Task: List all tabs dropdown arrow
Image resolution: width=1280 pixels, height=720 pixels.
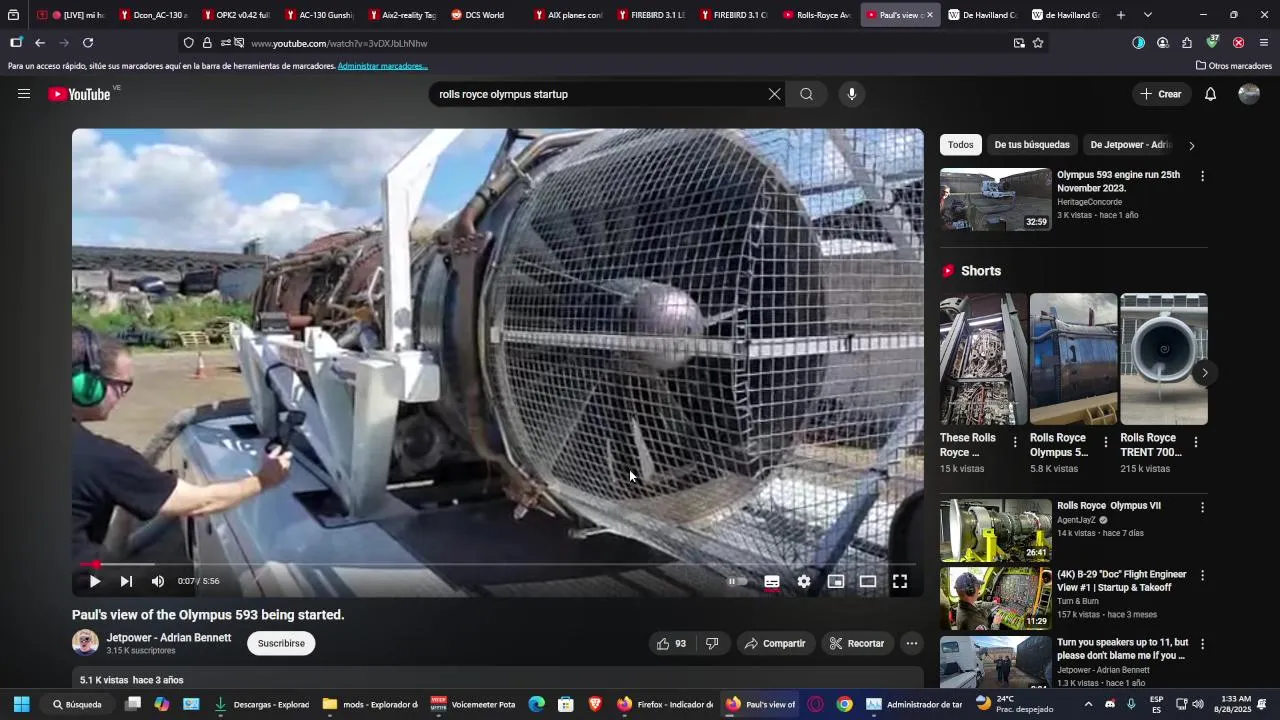Action: click(x=1148, y=15)
